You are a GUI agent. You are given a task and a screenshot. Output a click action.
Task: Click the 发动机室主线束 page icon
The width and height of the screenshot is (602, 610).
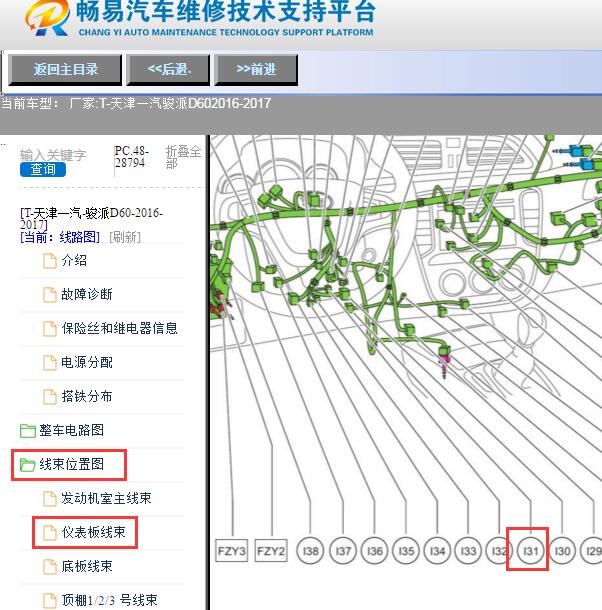click(49, 499)
